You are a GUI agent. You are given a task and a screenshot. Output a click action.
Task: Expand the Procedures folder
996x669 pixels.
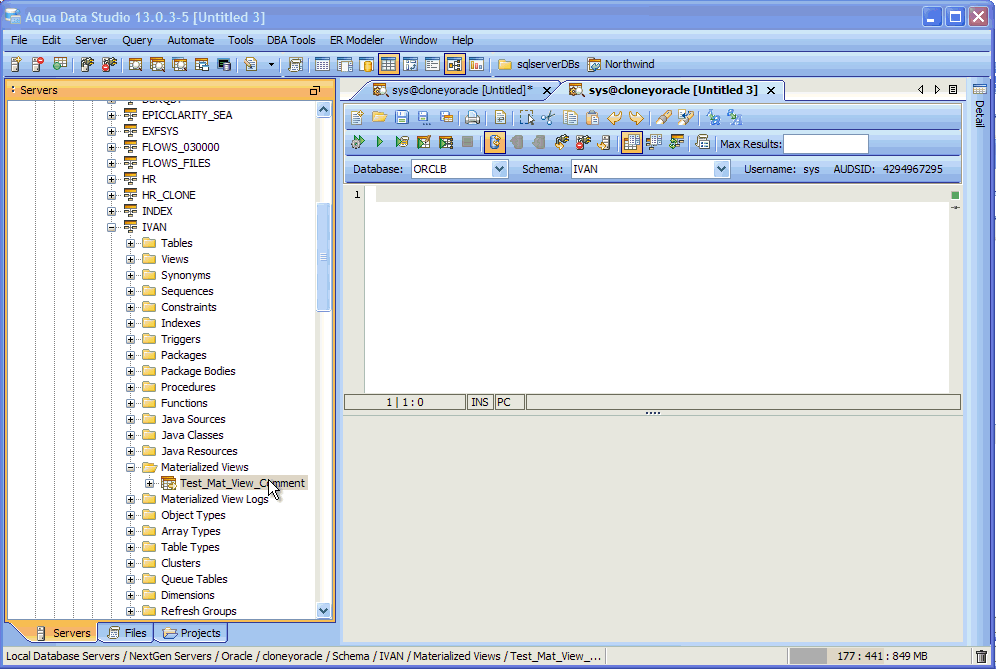point(130,388)
